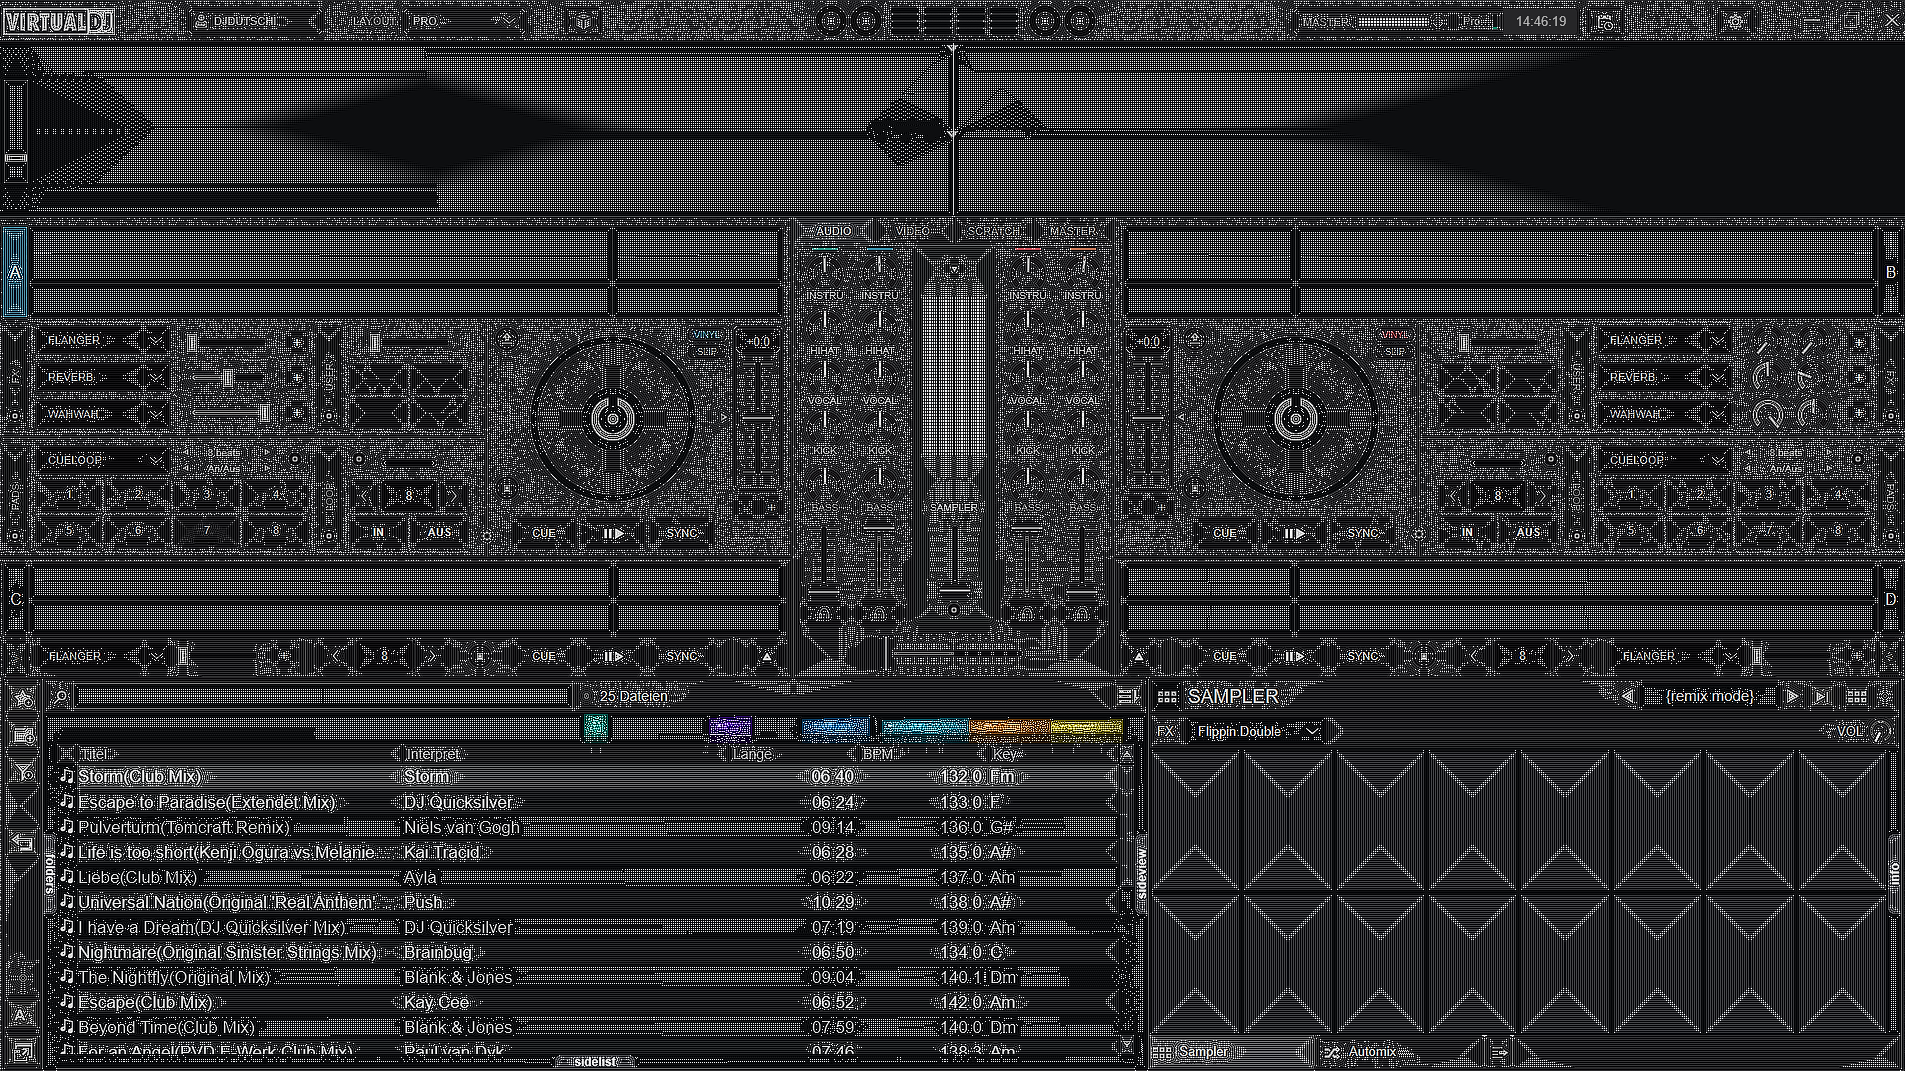Click deck A stop icon left of jog wheel

click(507, 489)
